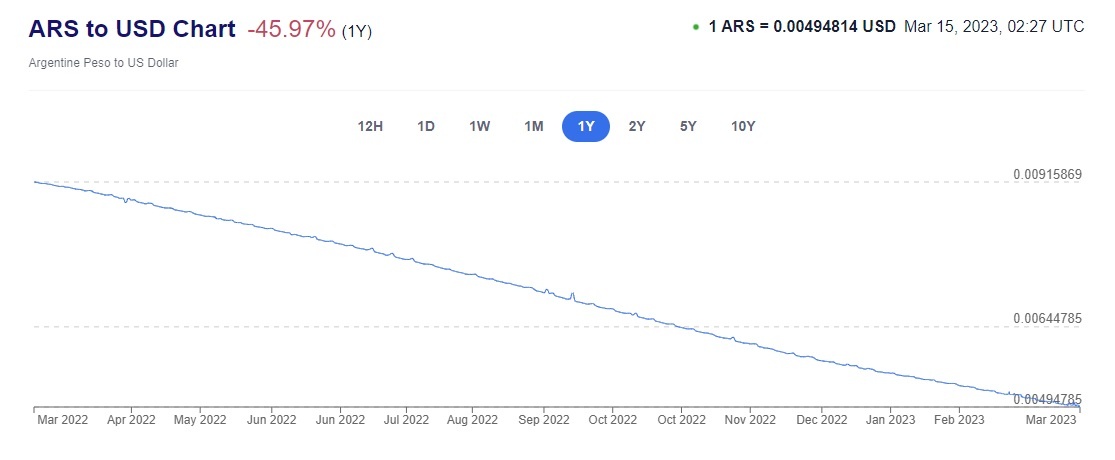Image resolution: width=1115 pixels, height=460 pixels.
Task: Click the Sep 2022 axis marker
Action: [x=544, y=420]
